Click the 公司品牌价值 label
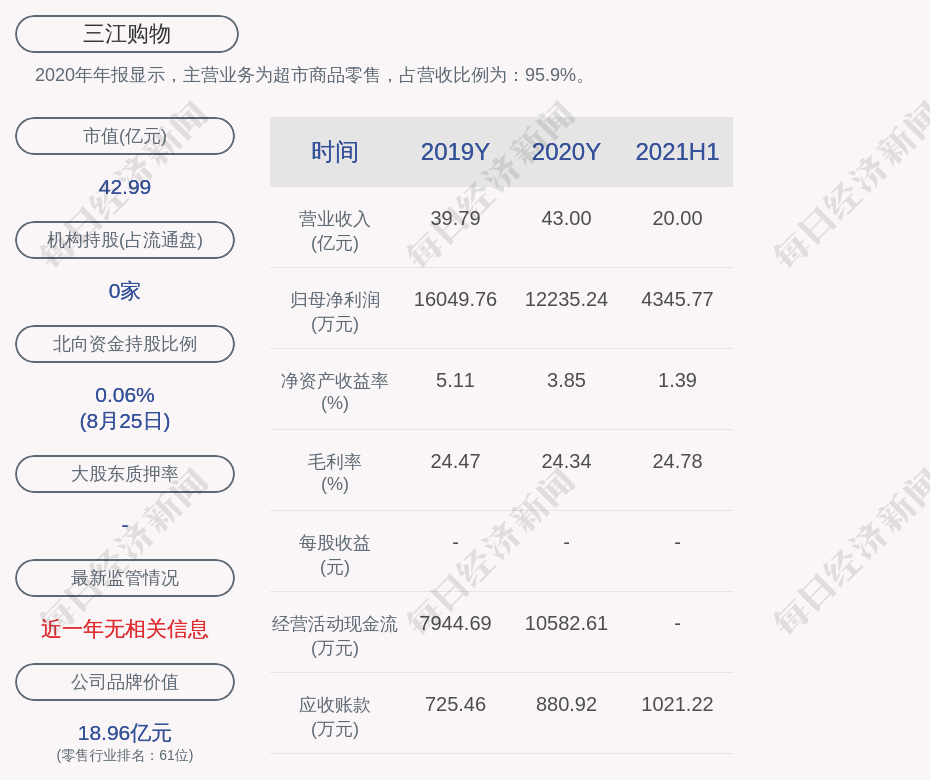 [x=125, y=682]
